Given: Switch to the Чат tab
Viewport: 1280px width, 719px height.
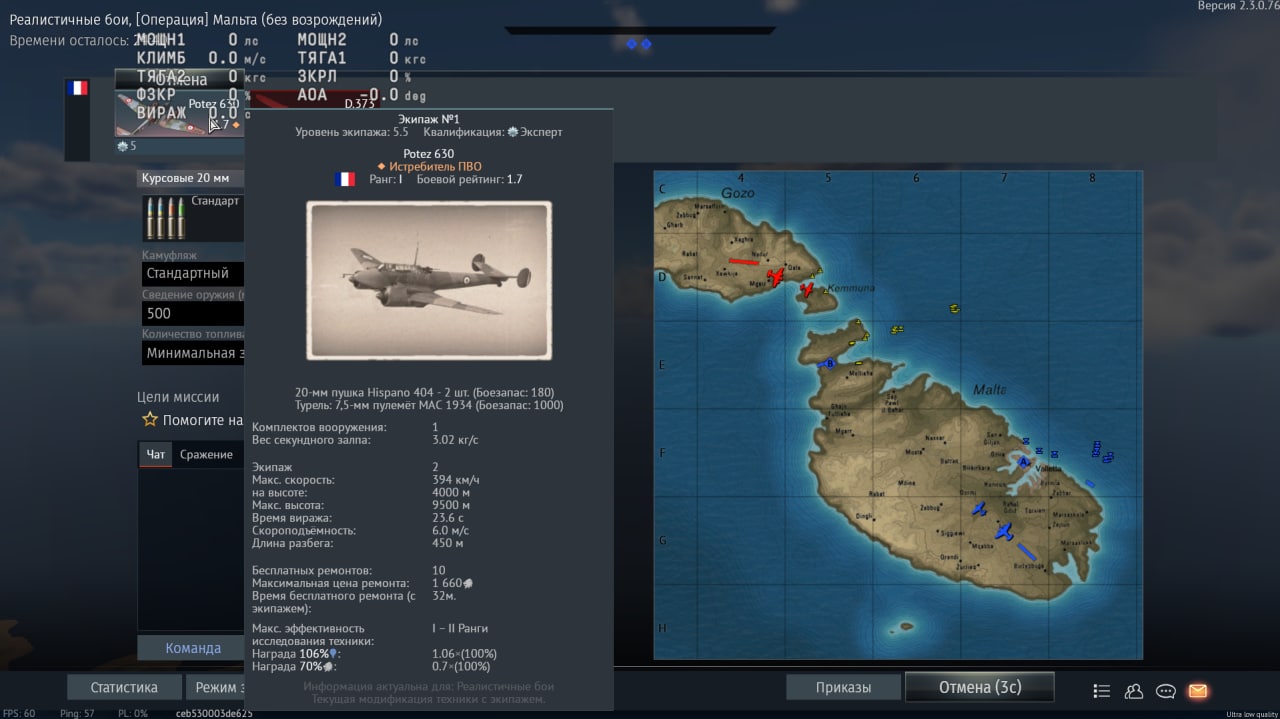Looking at the screenshot, I should pos(156,455).
